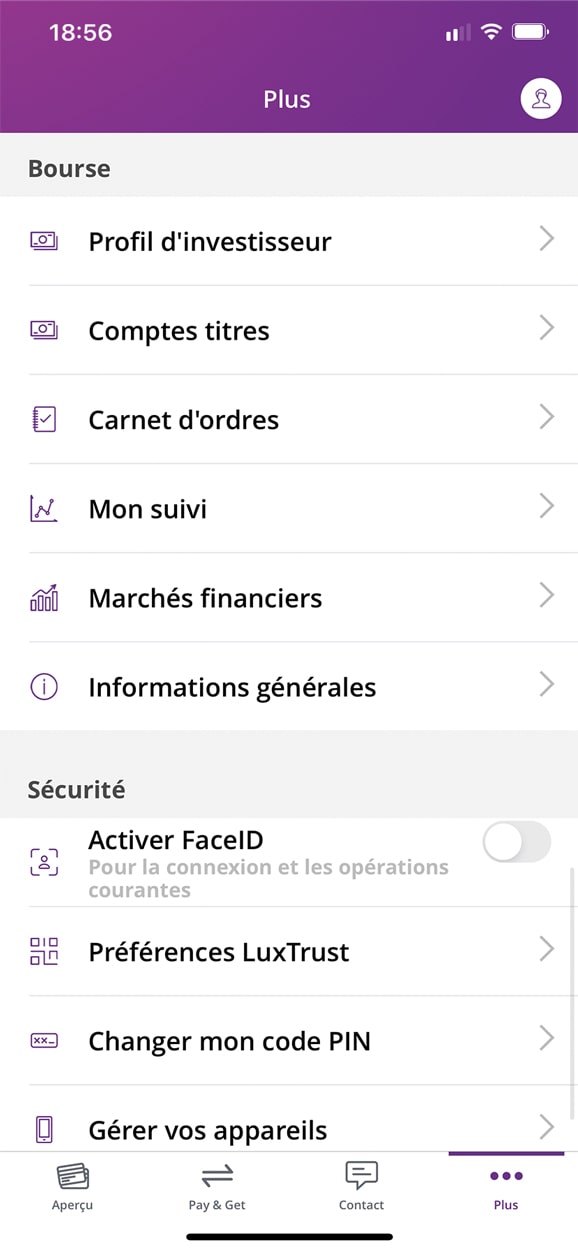
Task: Open Marchés financiers via right chevron
Action: click(x=547, y=596)
